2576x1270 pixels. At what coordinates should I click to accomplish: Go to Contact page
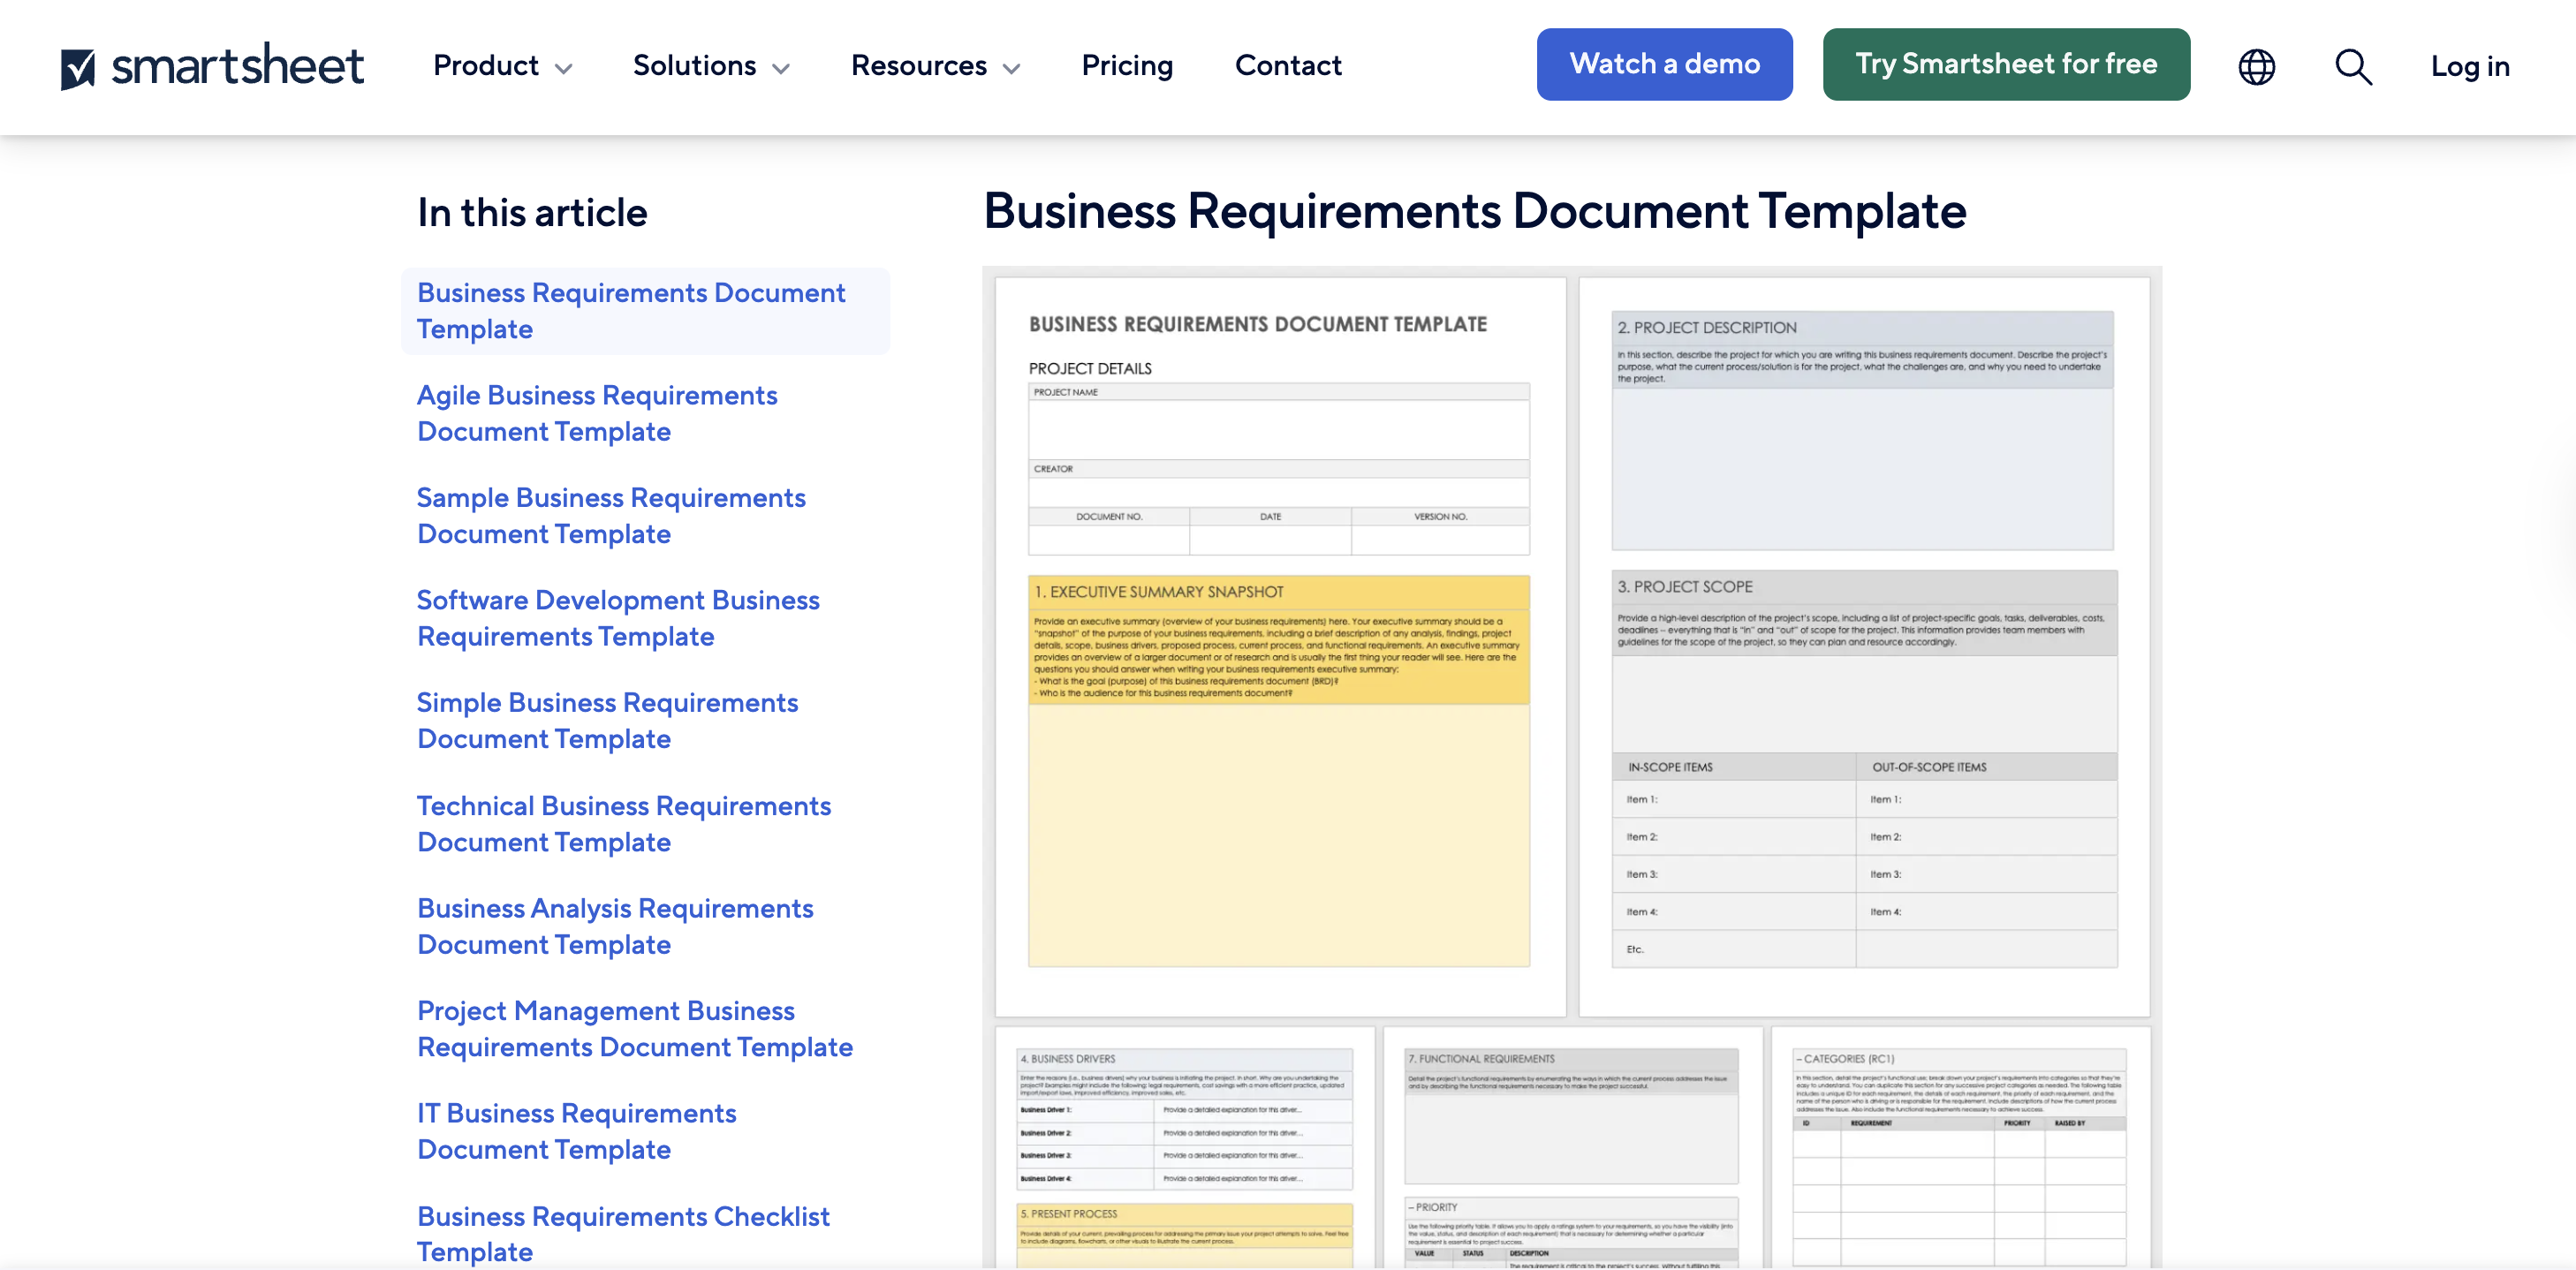pyautogui.click(x=1288, y=65)
